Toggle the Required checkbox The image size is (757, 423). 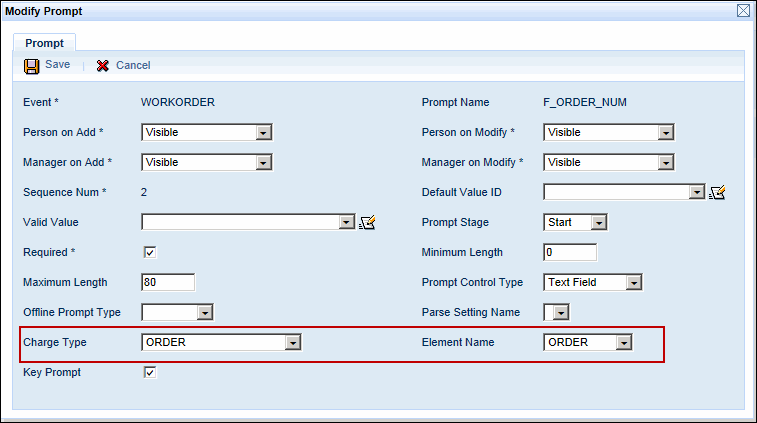(150, 252)
